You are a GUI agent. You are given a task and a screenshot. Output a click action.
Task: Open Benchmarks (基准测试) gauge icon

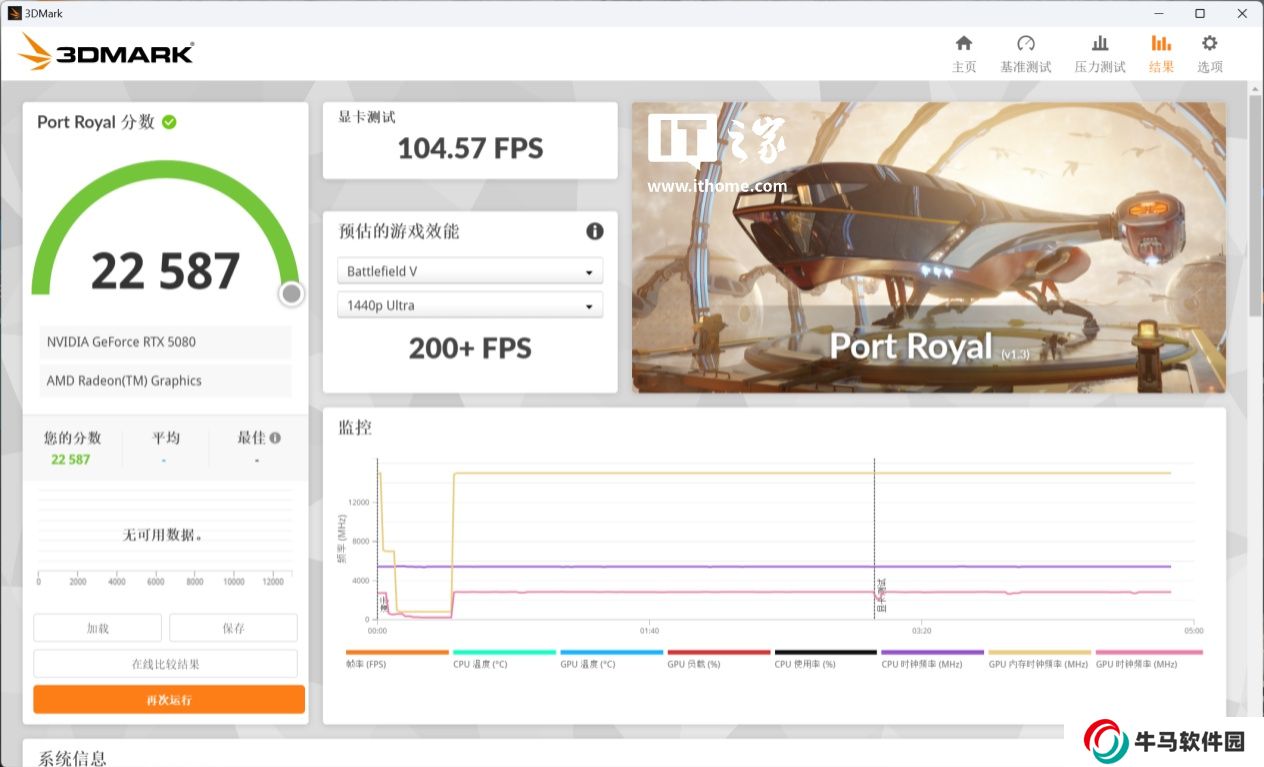pyautogui.click(x=1025, y=44)
